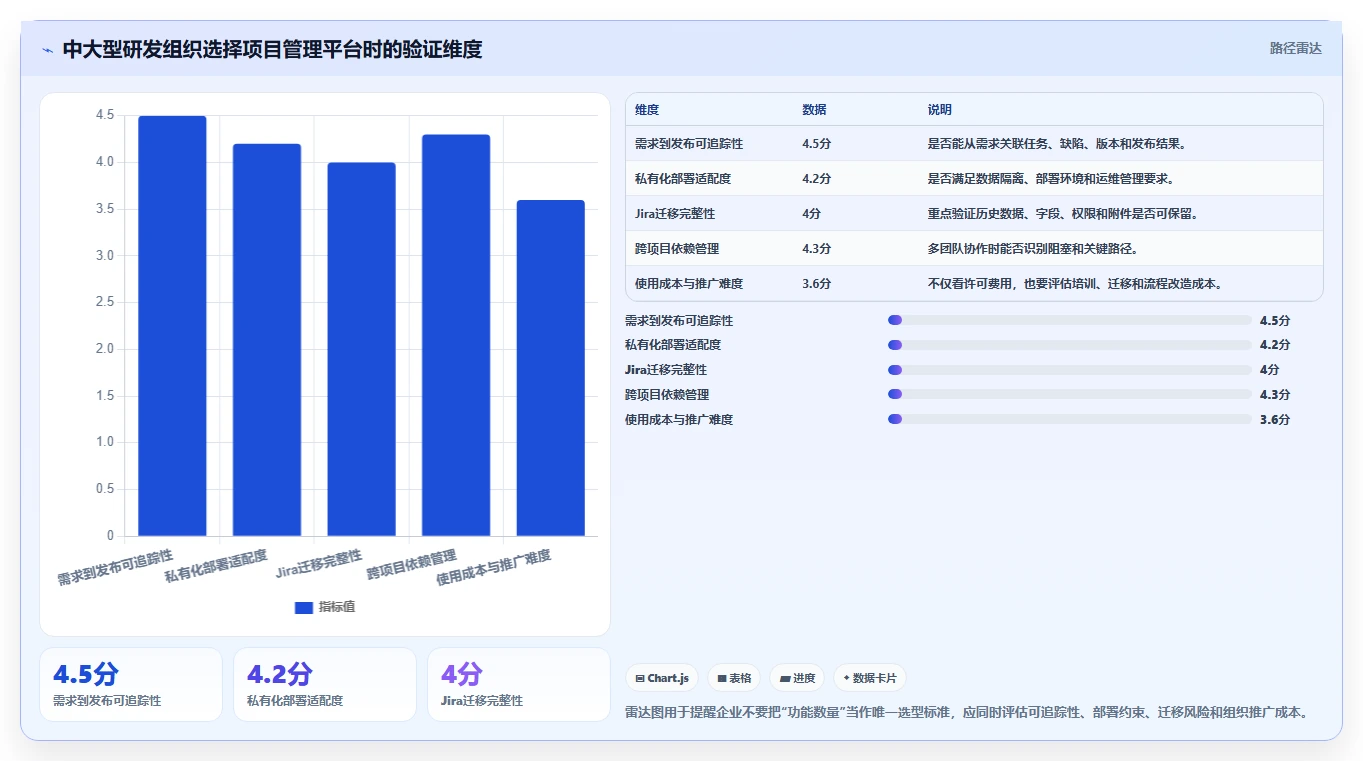Click the lightning icon beside the title
1363x761 pixels.
(x=47, y=49)
